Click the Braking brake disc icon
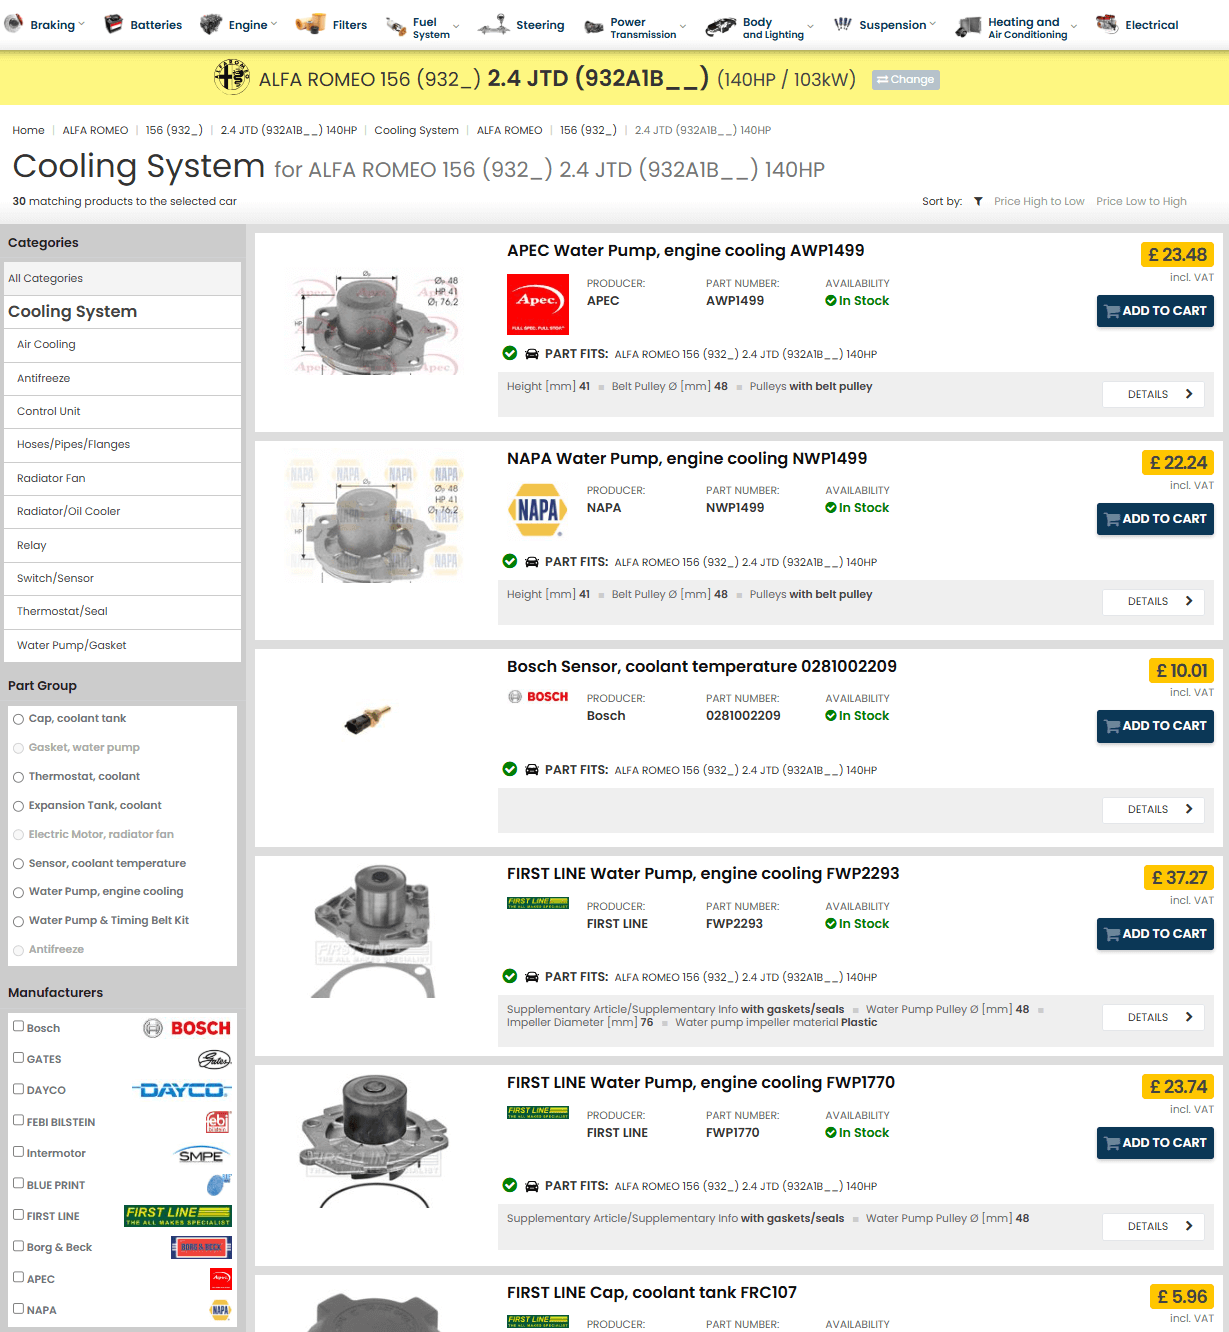This screenshot has width=1229, height=1332. tap(14, 24)
